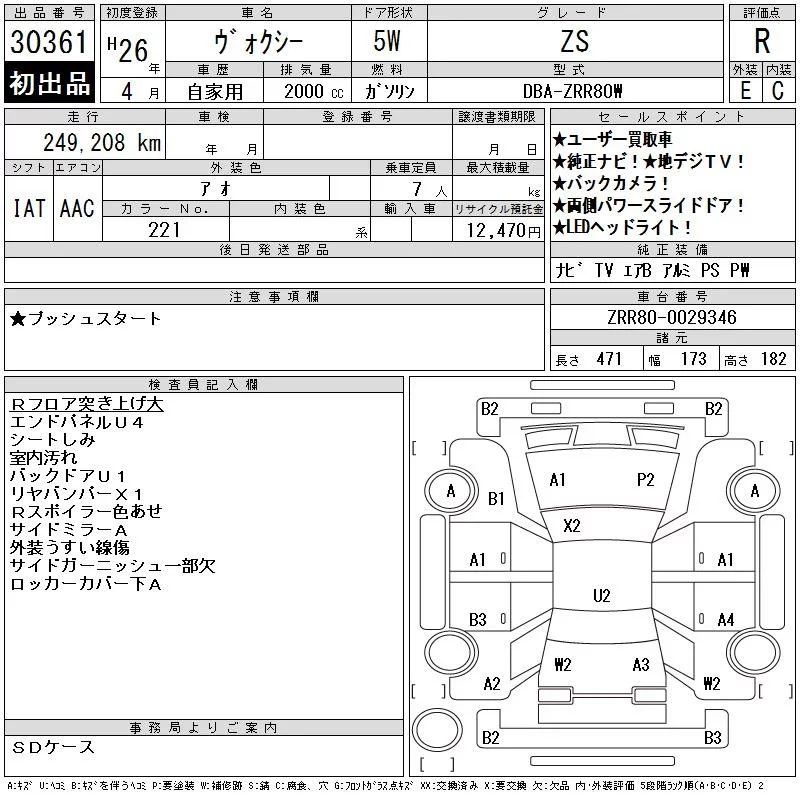Click the P2 mark on the hood

(x=645, y=480)
